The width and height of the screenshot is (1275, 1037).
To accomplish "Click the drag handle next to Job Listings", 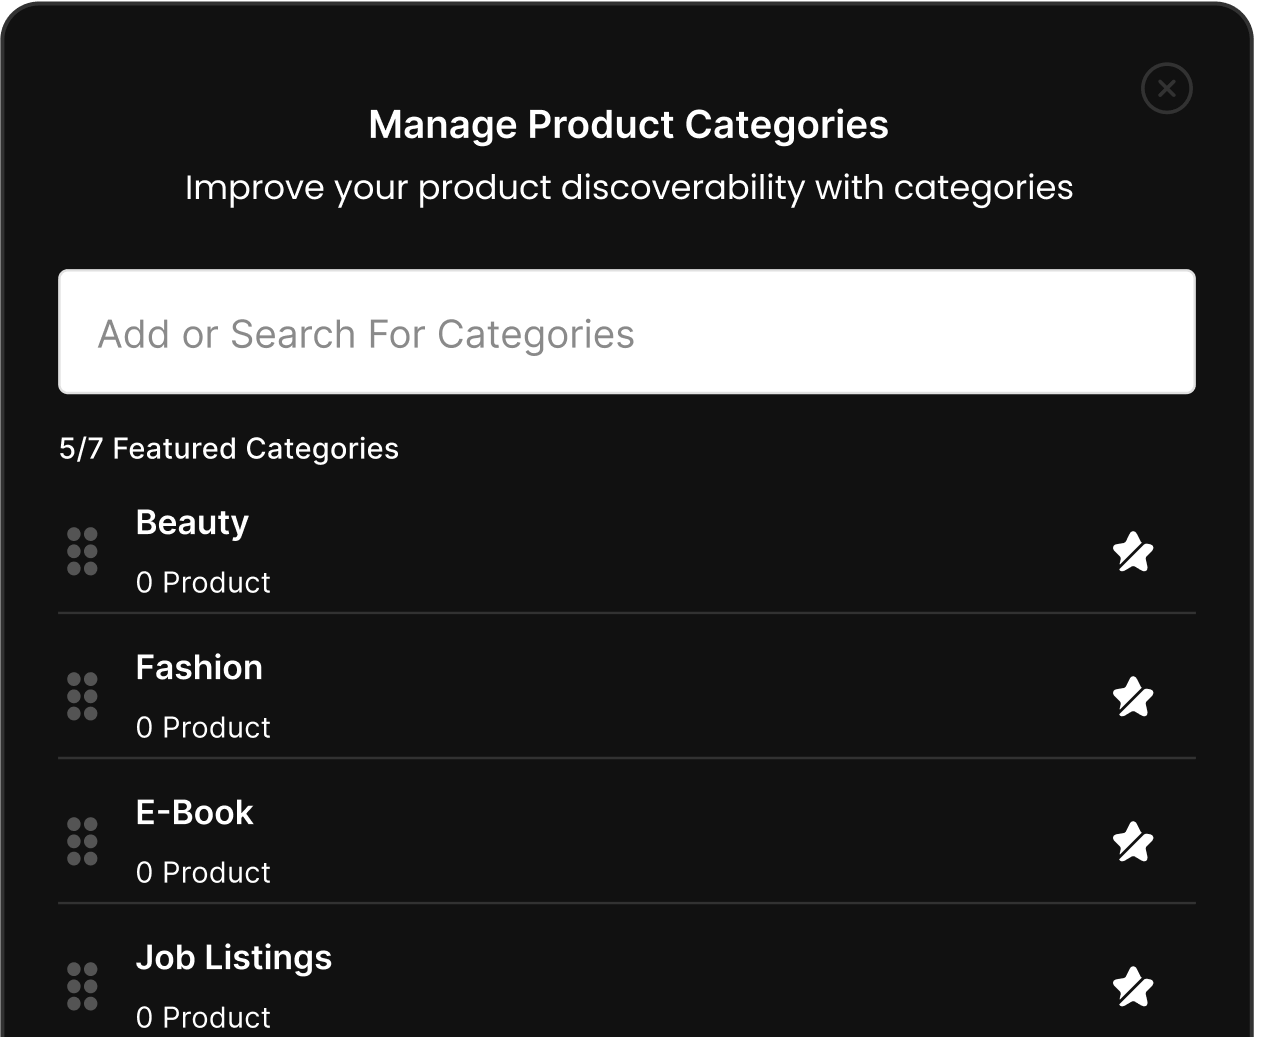I will 81,987.
